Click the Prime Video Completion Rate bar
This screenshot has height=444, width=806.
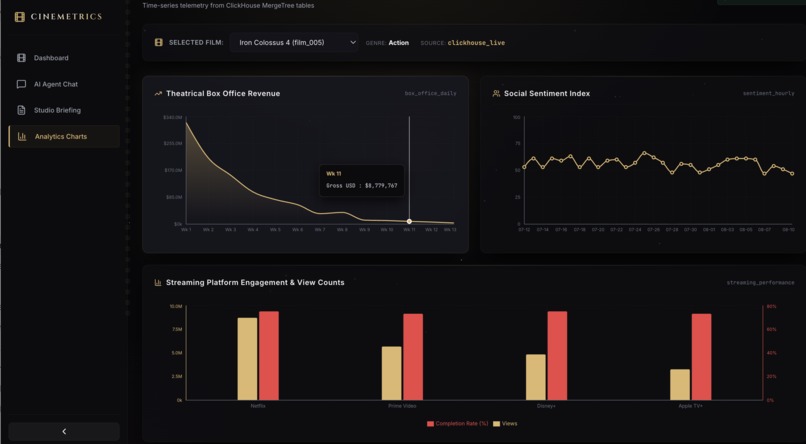[x=413, y=357]
